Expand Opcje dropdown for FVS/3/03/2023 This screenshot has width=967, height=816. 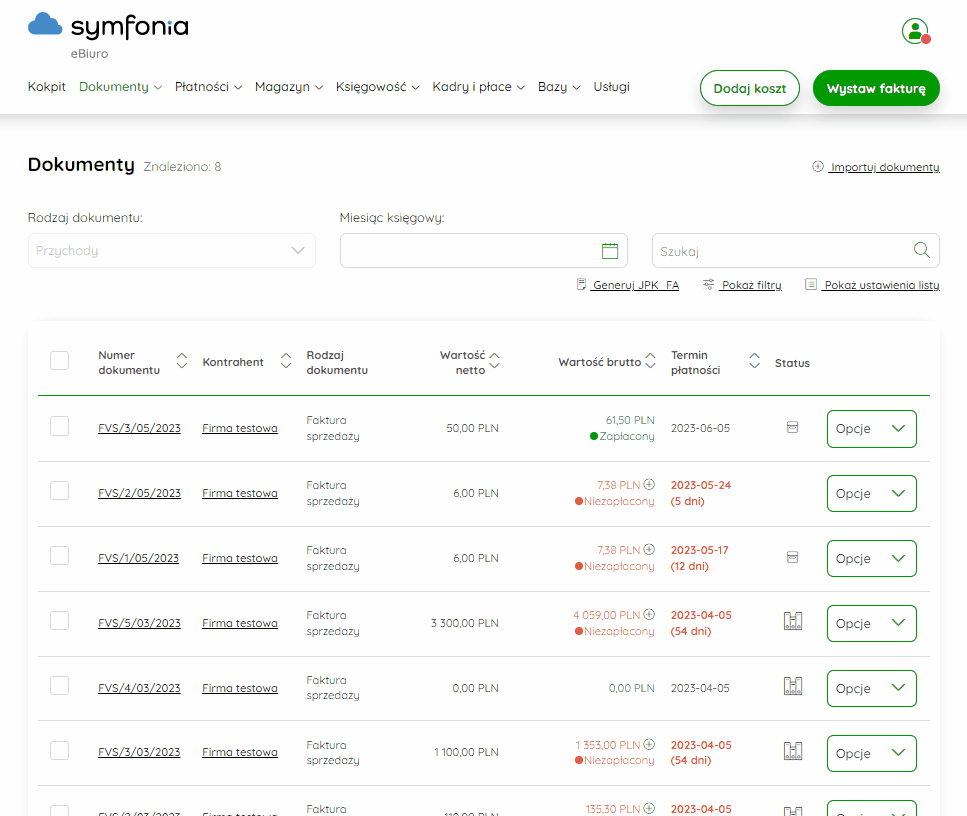pos(871,753)
